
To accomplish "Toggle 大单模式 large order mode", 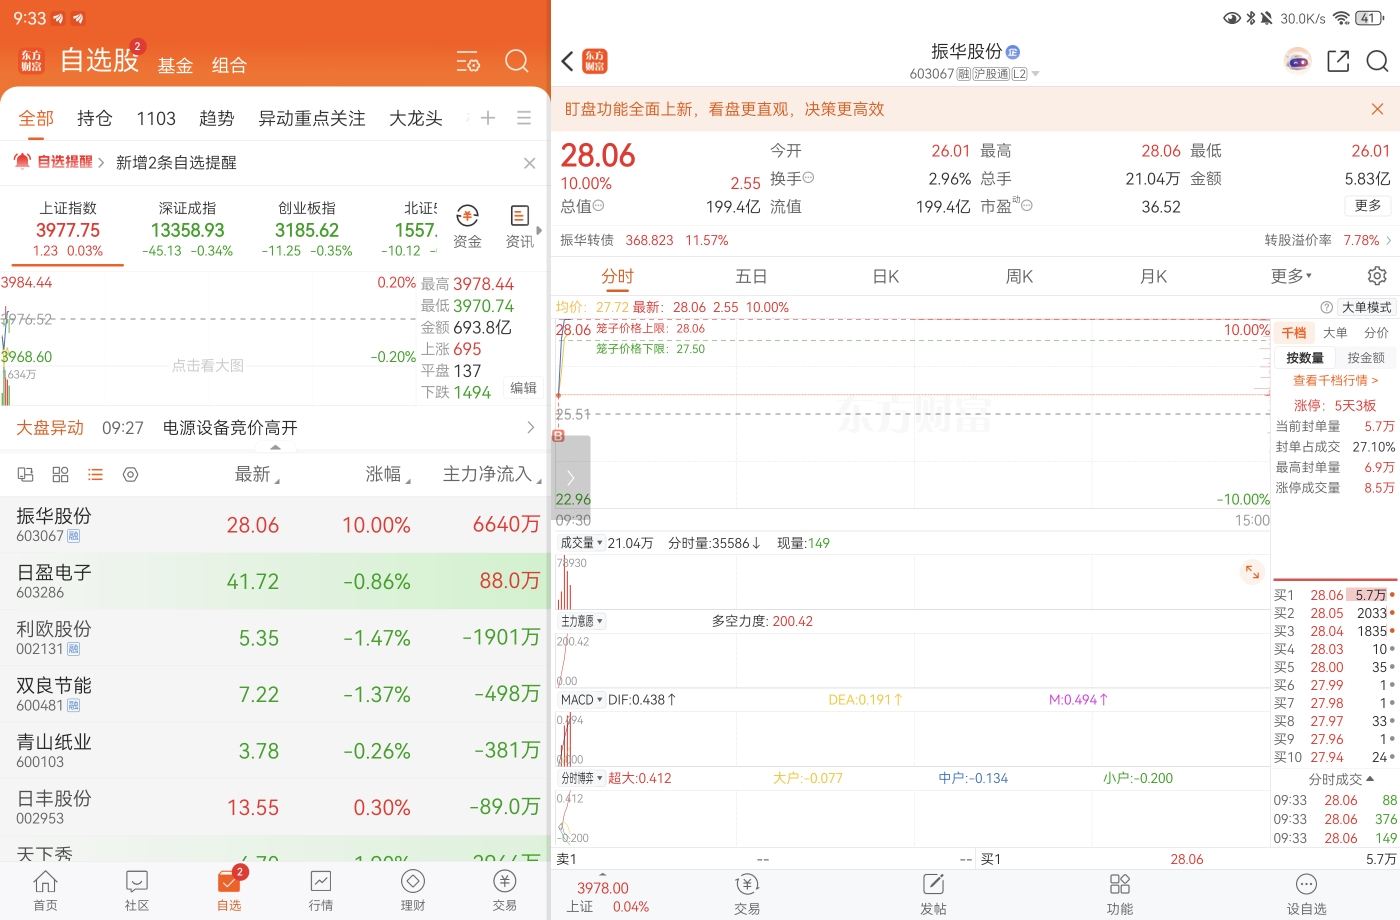I will pos(1367,308).
